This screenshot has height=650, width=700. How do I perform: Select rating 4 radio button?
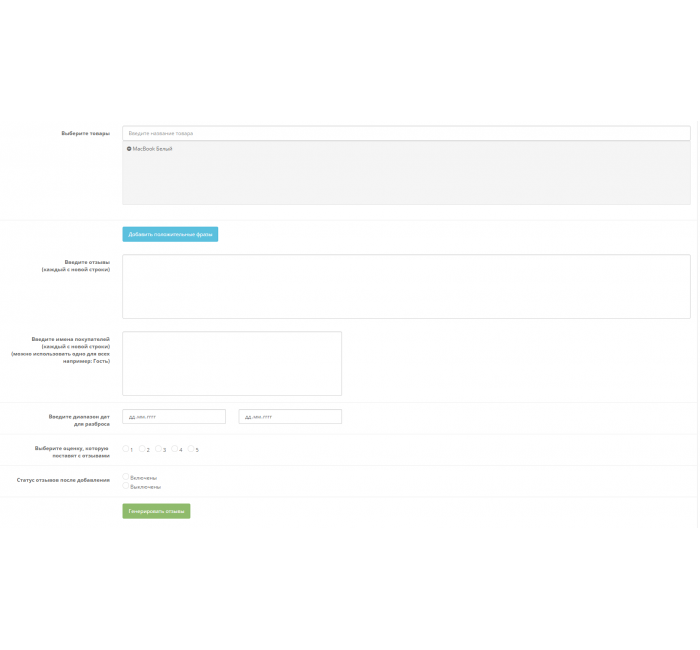(175, 449)
